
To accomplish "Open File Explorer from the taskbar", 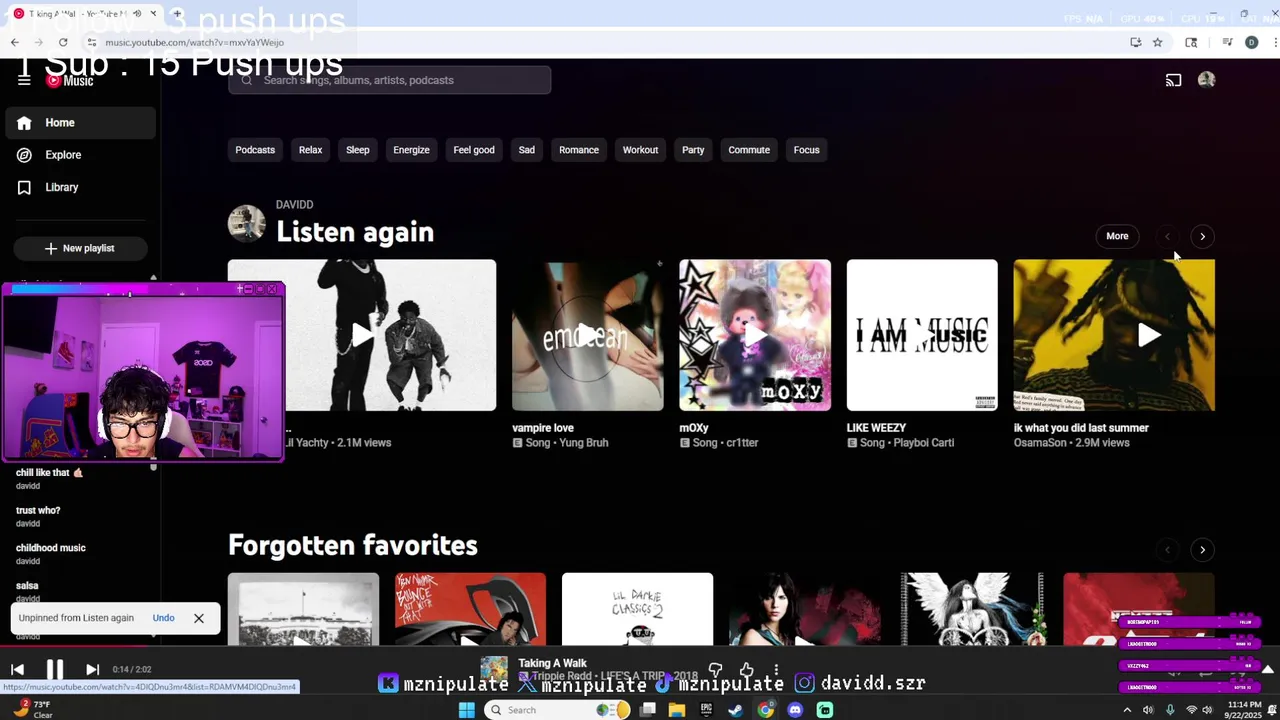I will (x=677, y=710).
